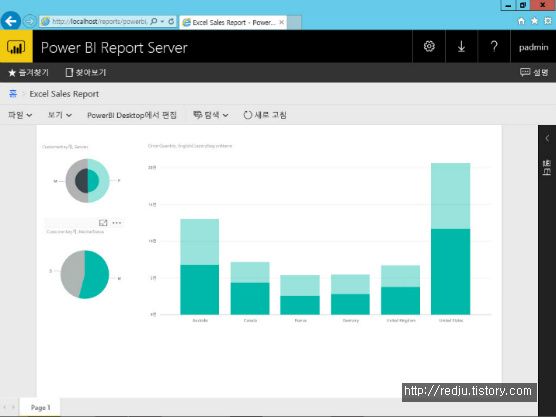Click the Germany bar in chart
Image resolution: width=556 pixels, height=417 pixels.
click(350, 294)
